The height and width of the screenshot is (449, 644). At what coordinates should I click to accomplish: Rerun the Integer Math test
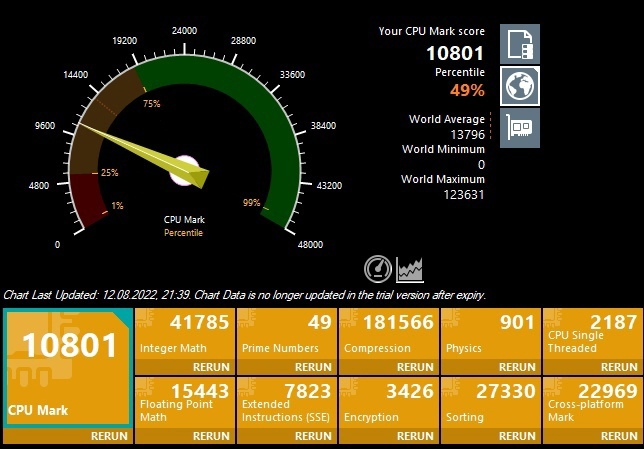(185, 367)
